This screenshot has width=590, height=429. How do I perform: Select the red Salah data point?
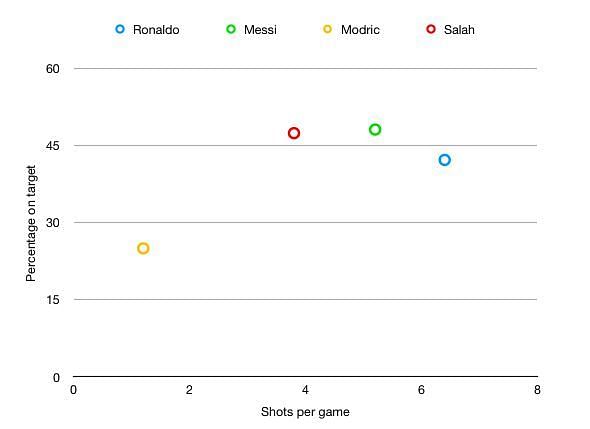(x=294, y=133)
